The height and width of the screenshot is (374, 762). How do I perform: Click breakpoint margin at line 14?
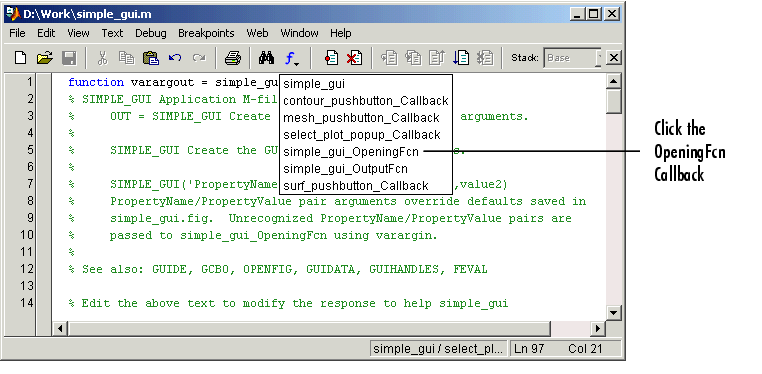point(44,303)
